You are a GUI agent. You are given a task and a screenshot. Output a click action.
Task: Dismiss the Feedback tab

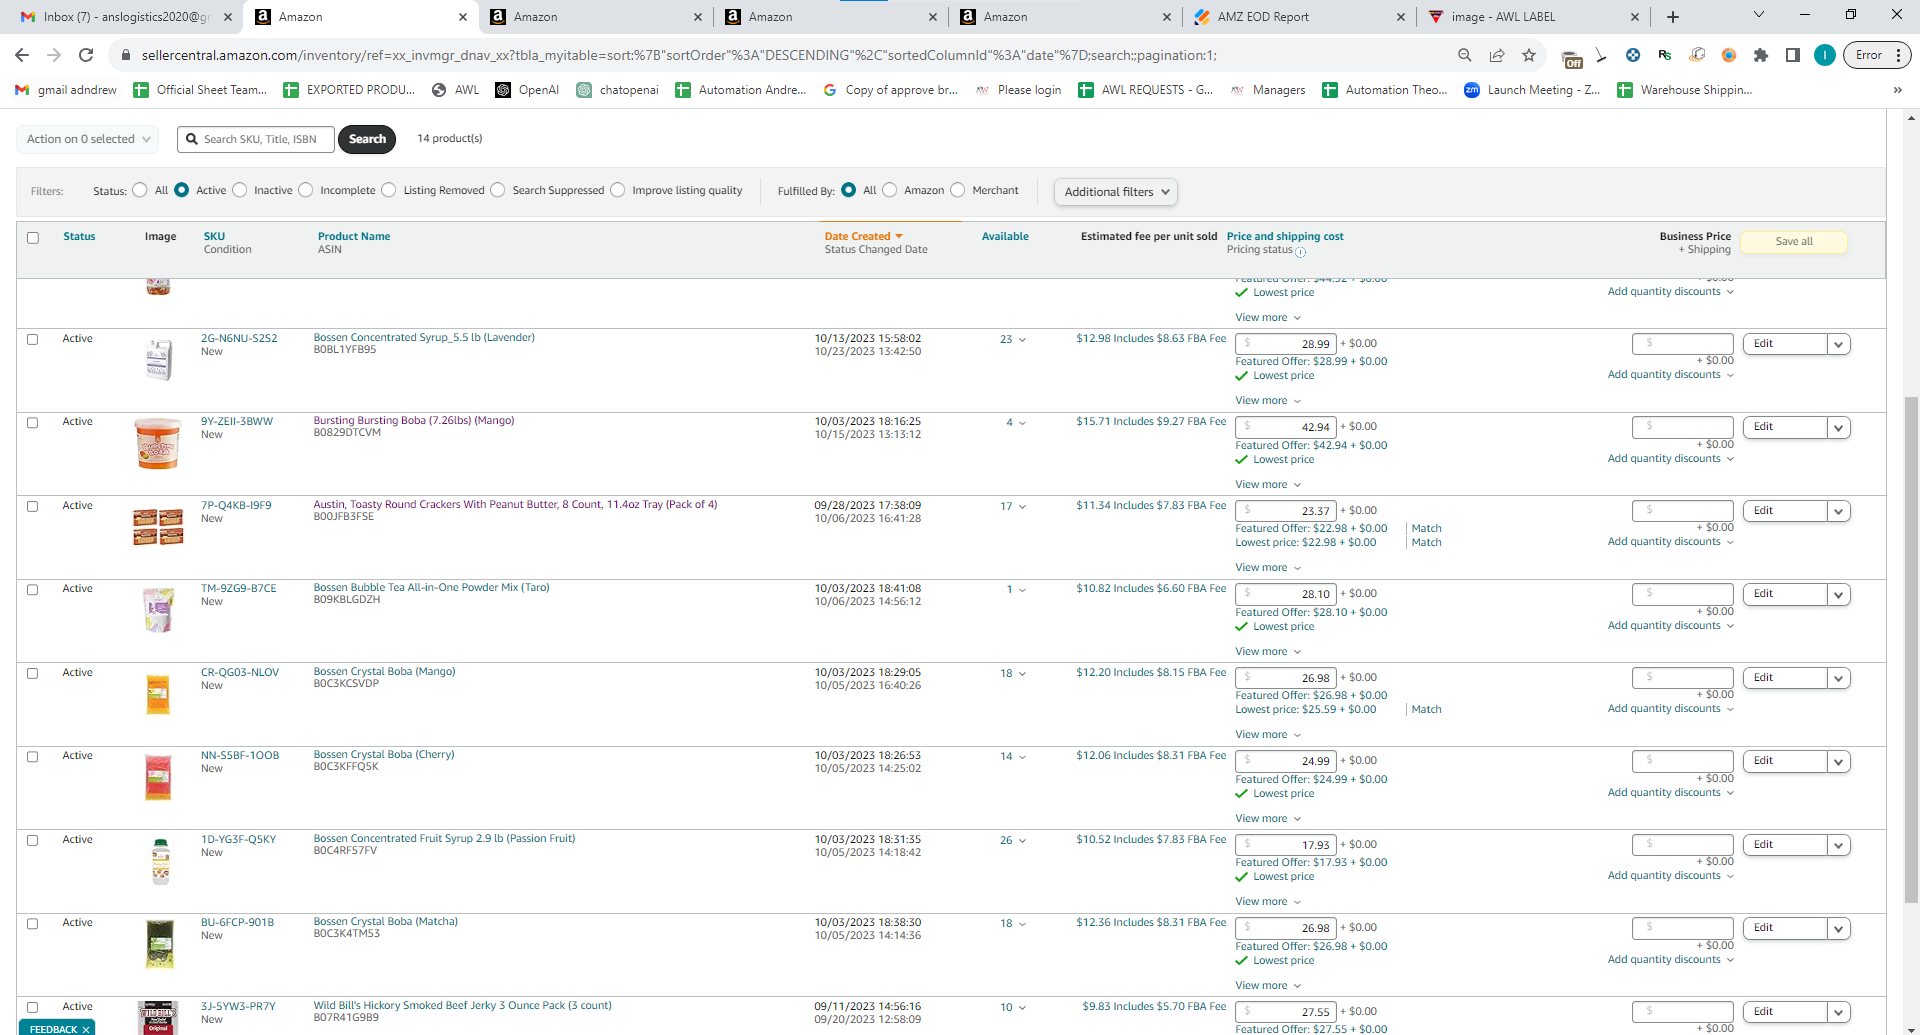click(86, 1029)
